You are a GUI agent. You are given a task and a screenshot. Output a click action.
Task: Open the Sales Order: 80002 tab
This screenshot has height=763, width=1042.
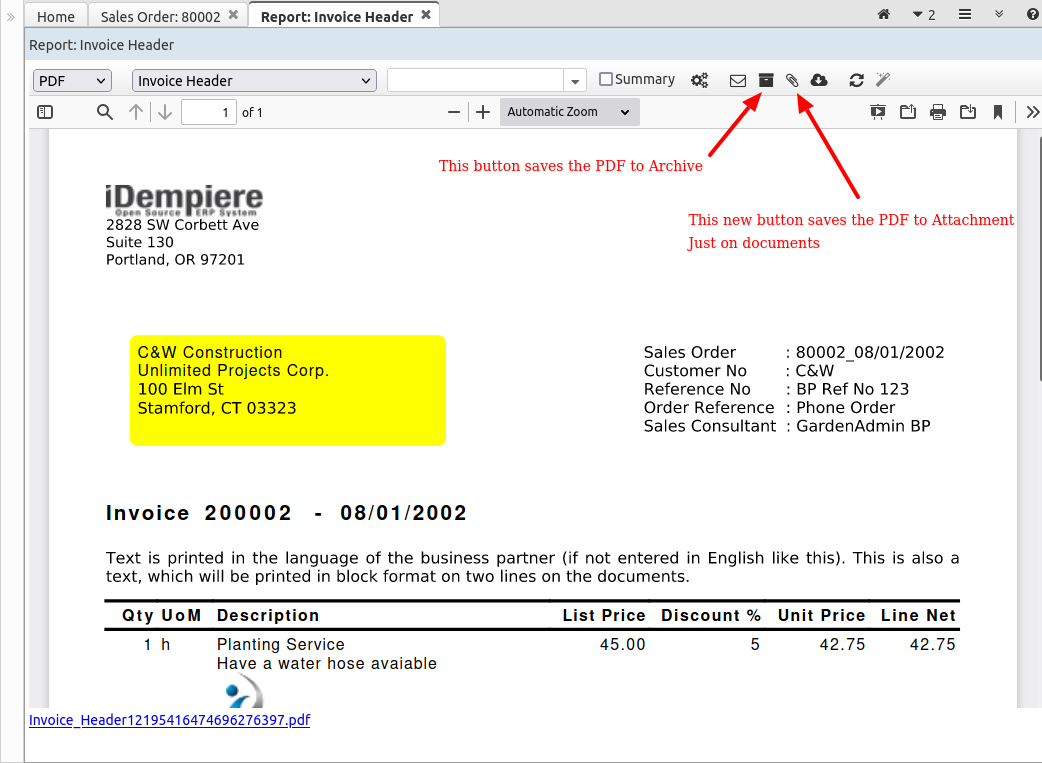[x=160, y=16]
